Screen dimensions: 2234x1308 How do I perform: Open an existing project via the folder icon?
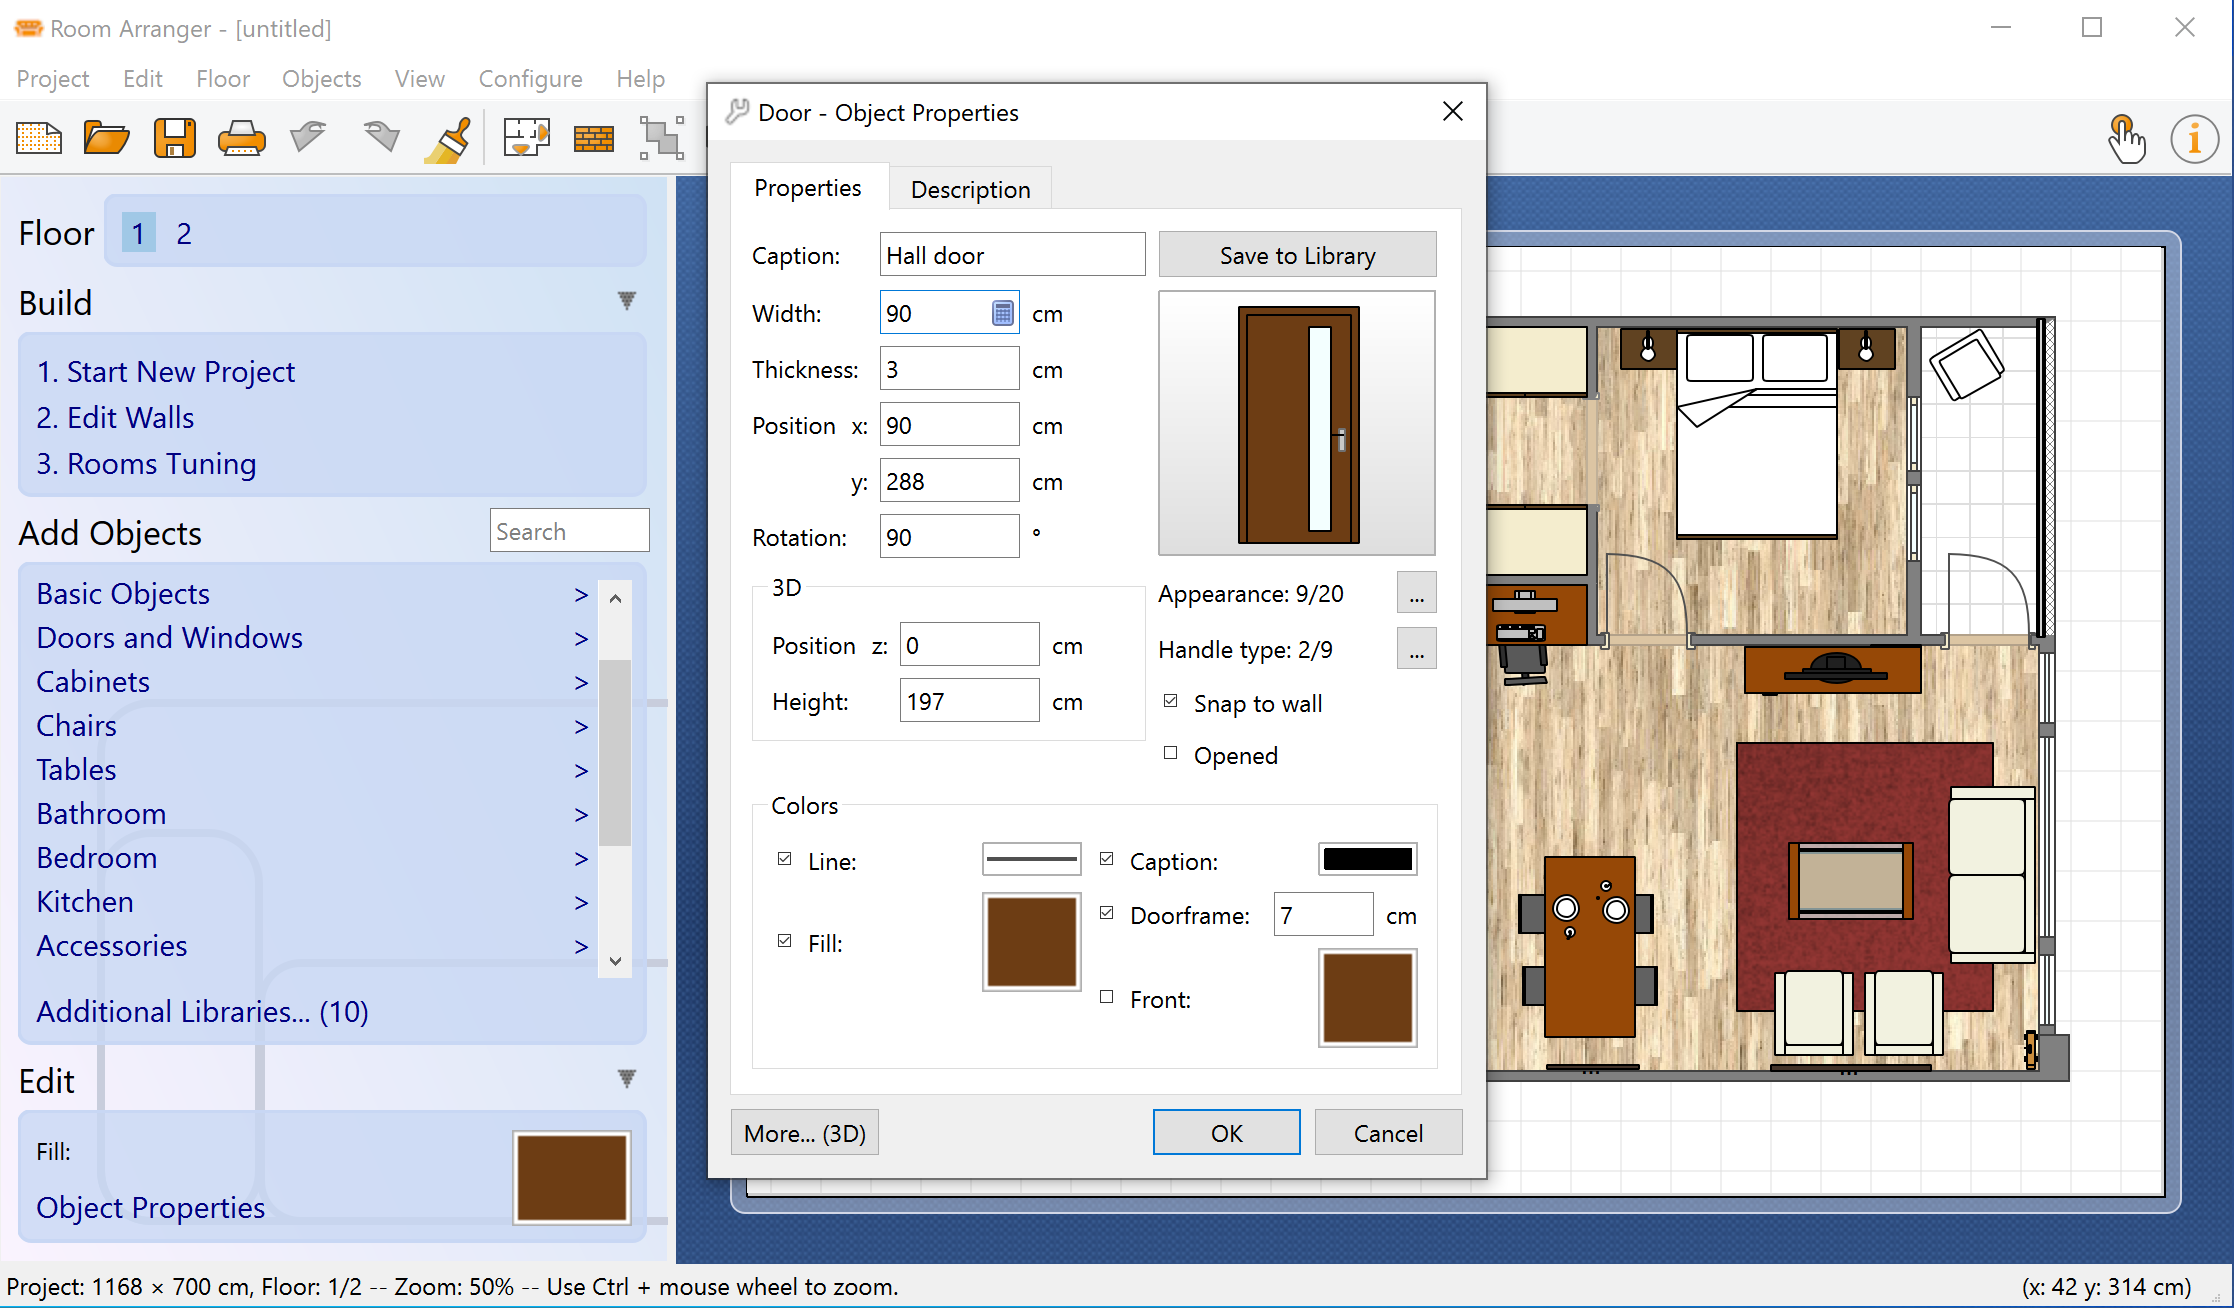click(106, 137)
